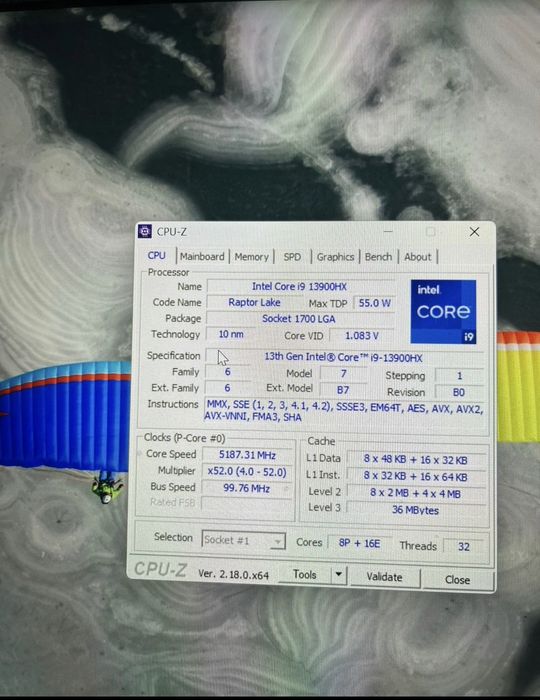This screenshot has width=540, height=700.
Task: Open the Tools dropdown arrow
Action: 339,575
